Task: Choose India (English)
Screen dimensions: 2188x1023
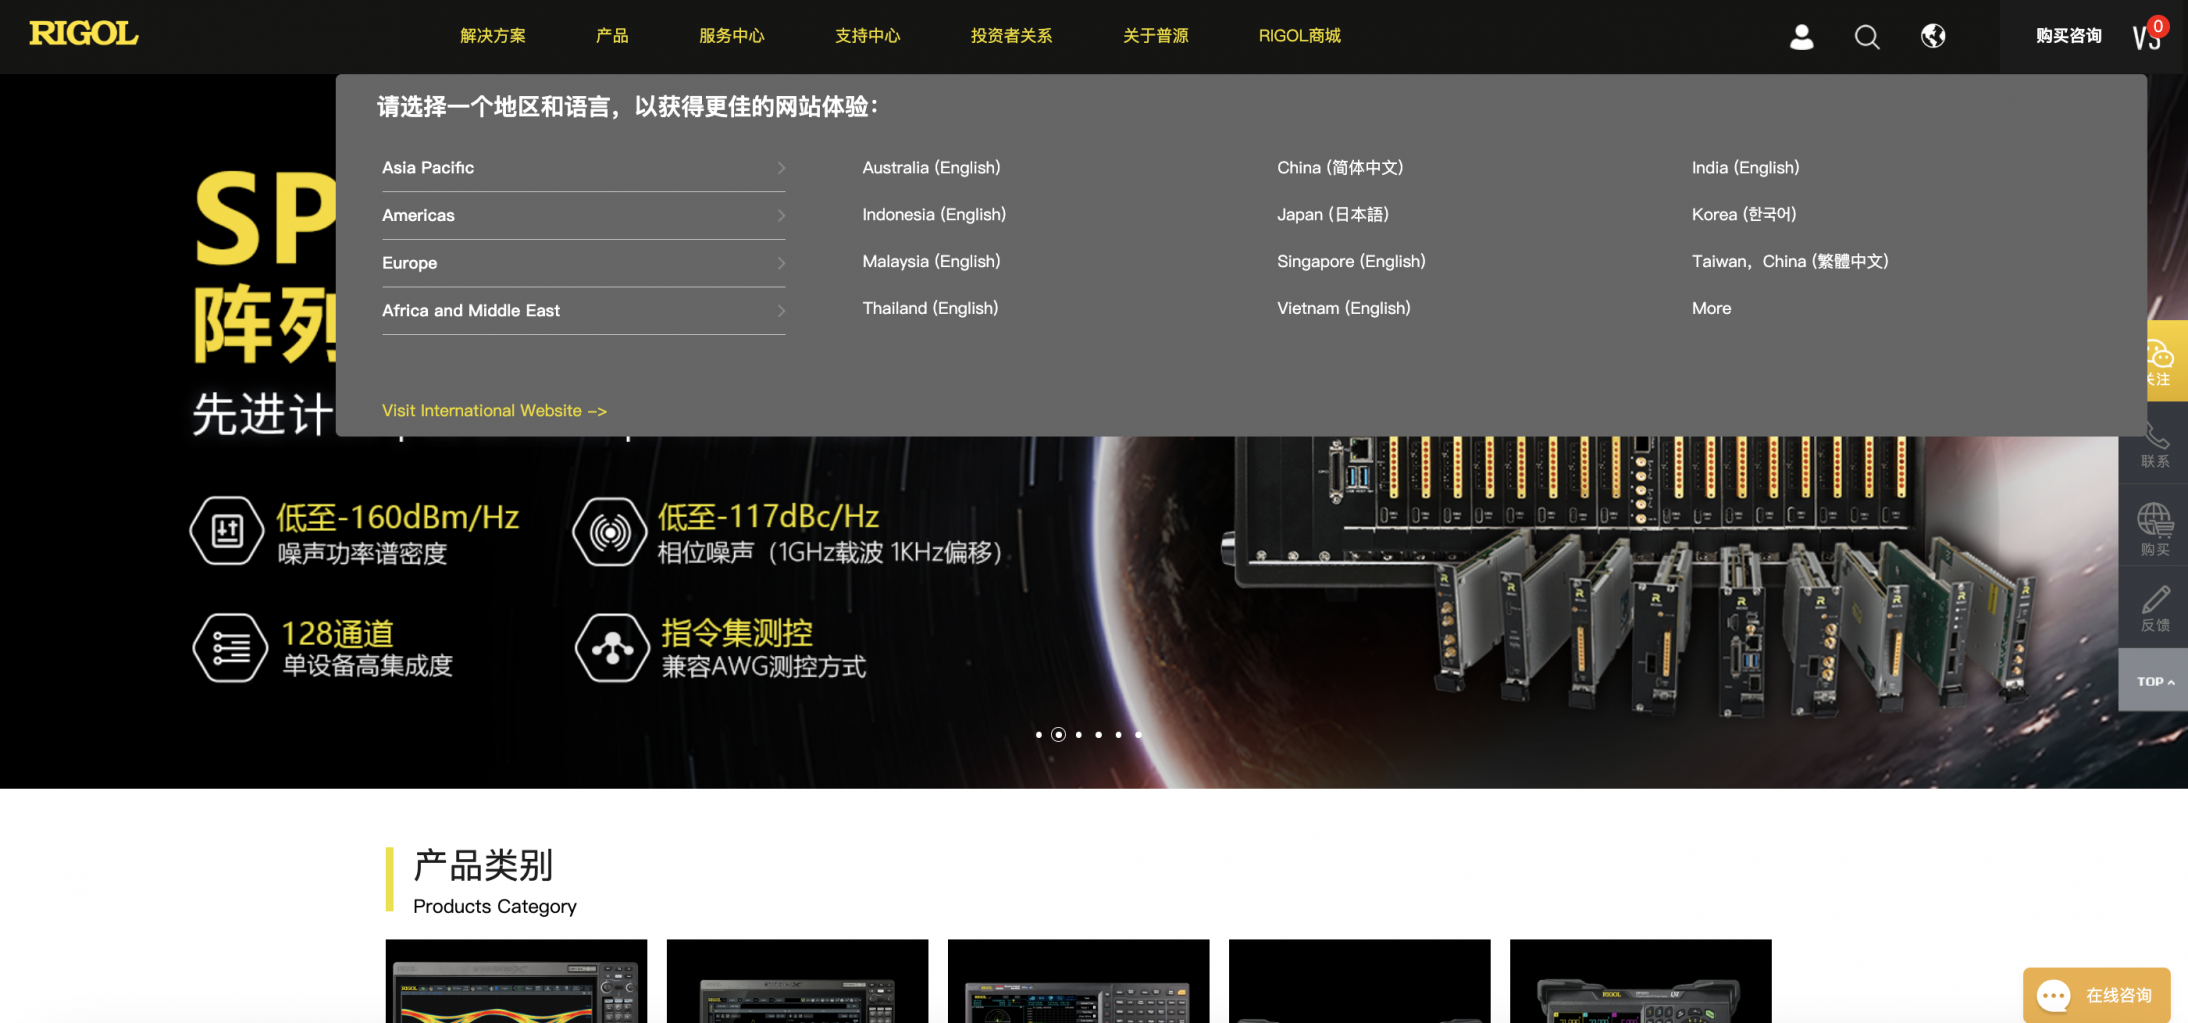Action: 1746,168
